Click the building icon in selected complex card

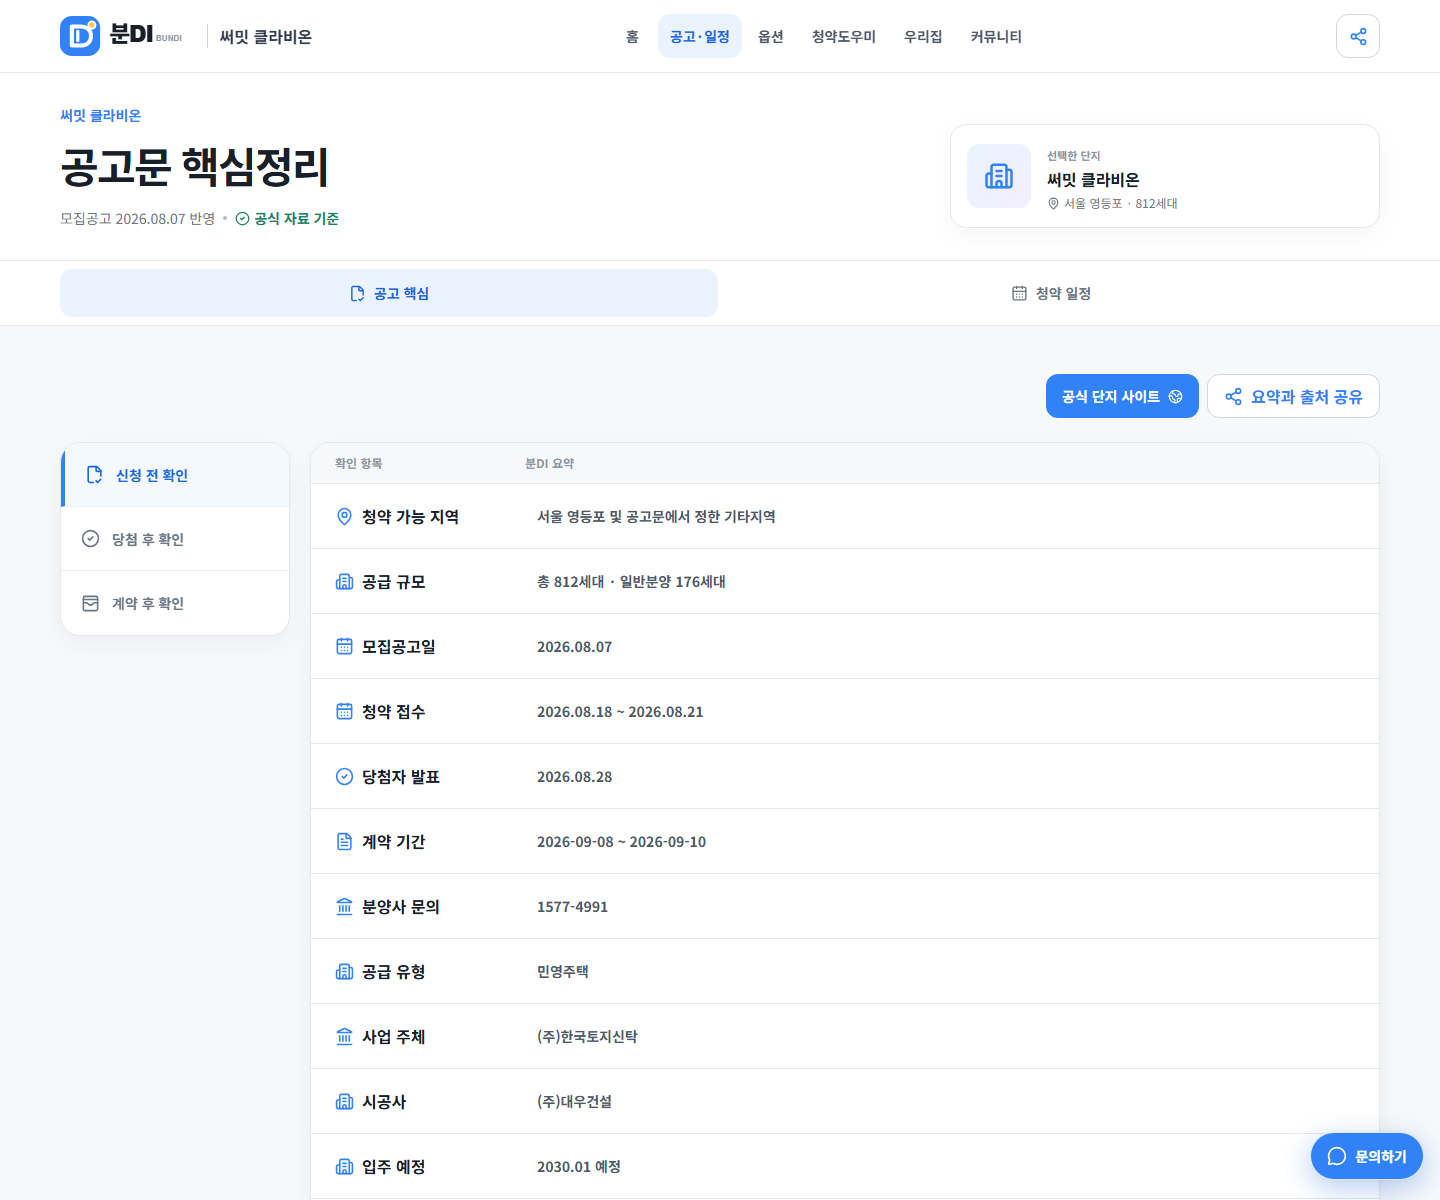click(x=999, y=176)
